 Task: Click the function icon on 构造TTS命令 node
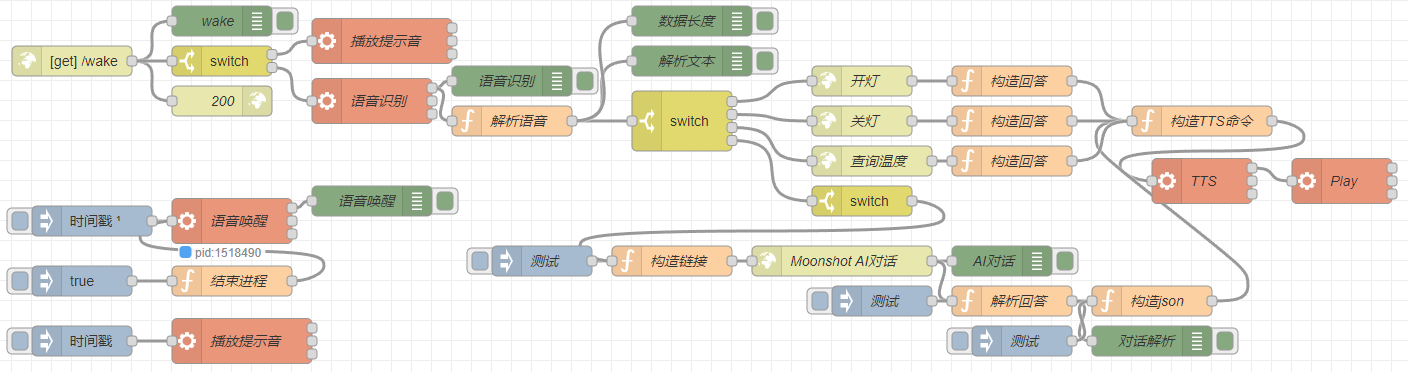tap(1146, 121)
